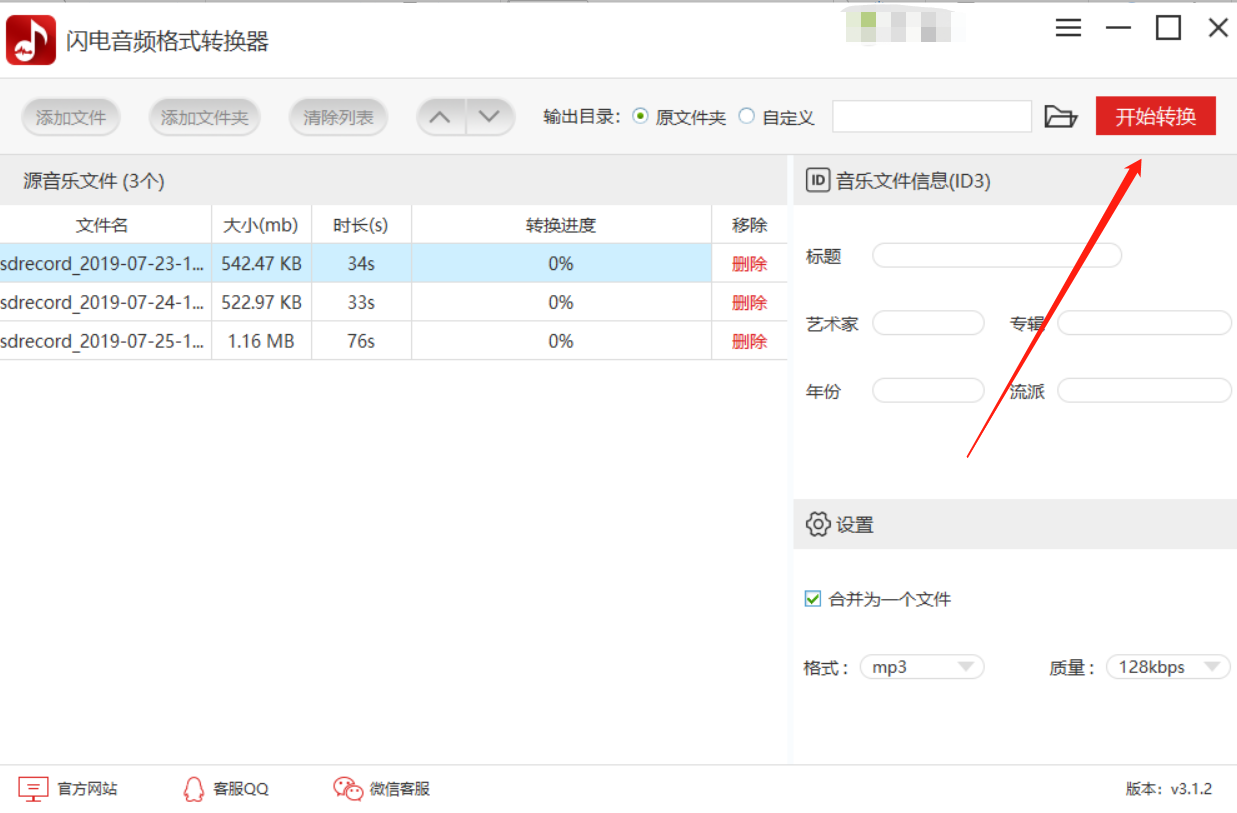Click the ID3 music info icon
This screenshot has height=813, width=1237.
817,181
